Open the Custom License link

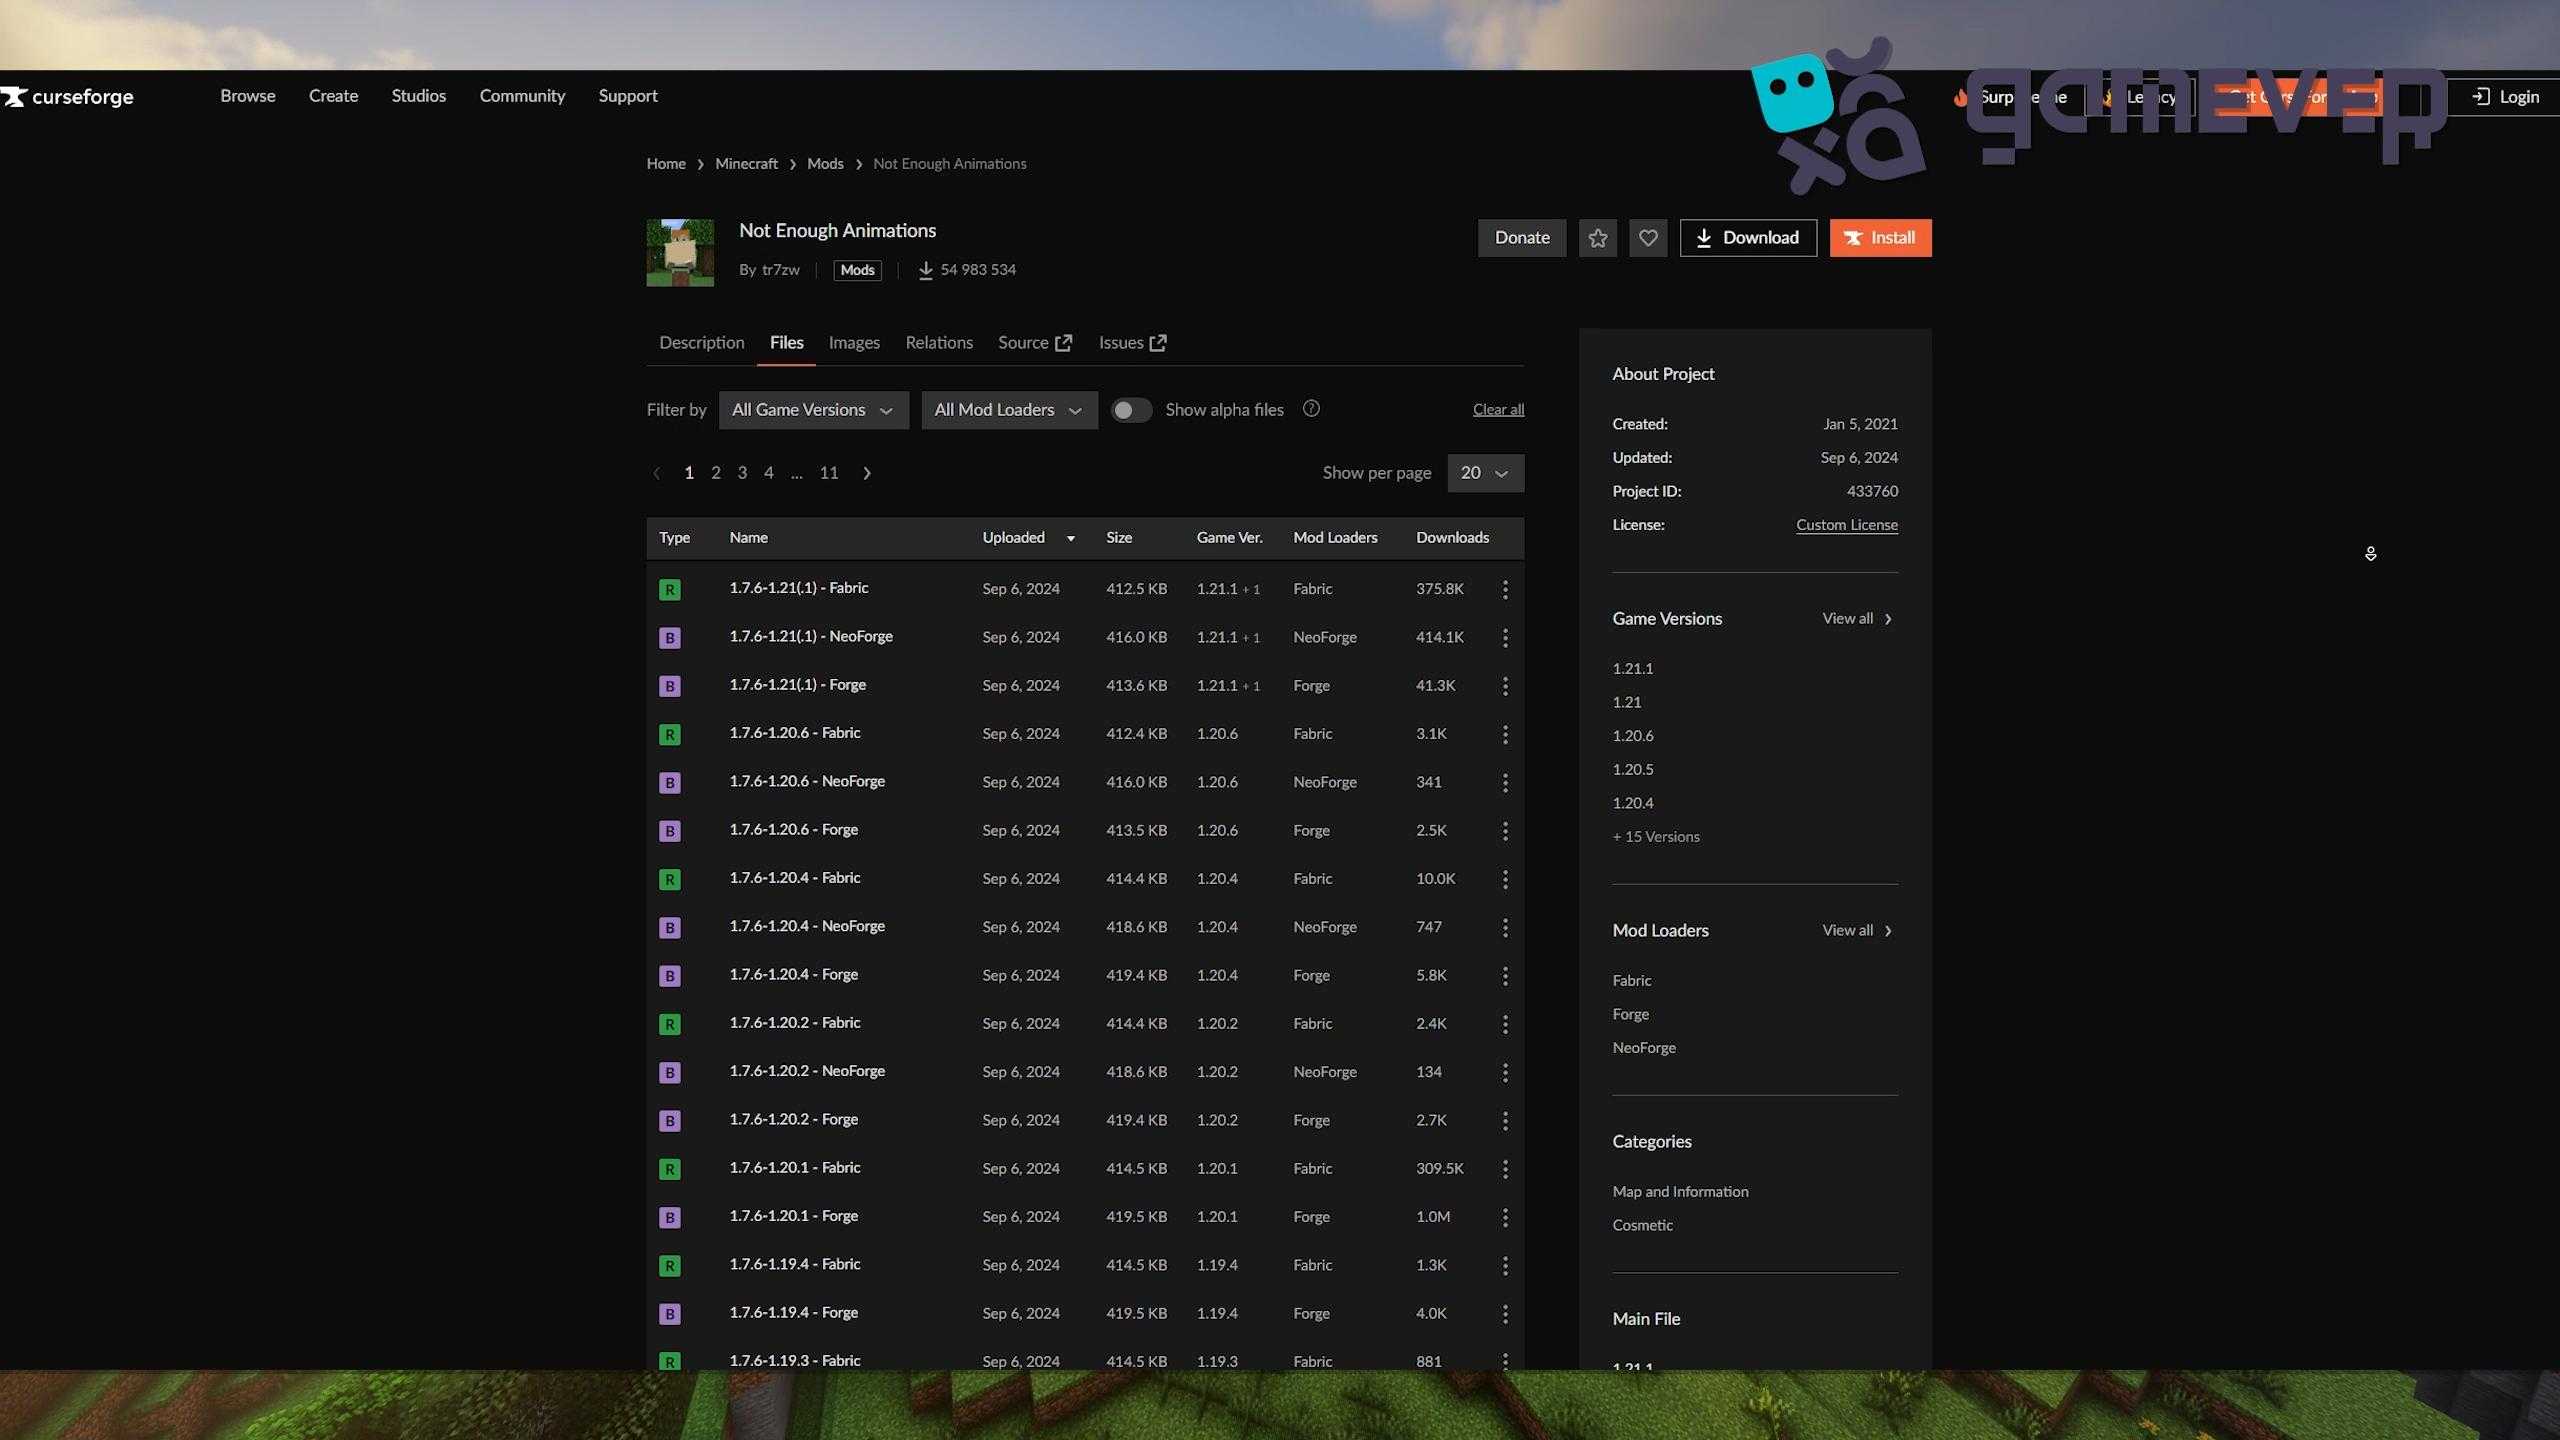pos(1846,525)
